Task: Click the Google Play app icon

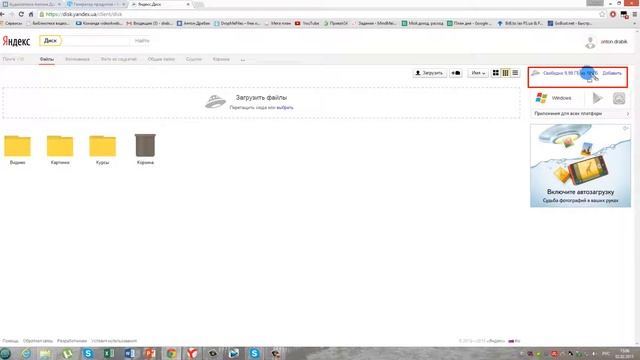Action: [x=598, y=98]
